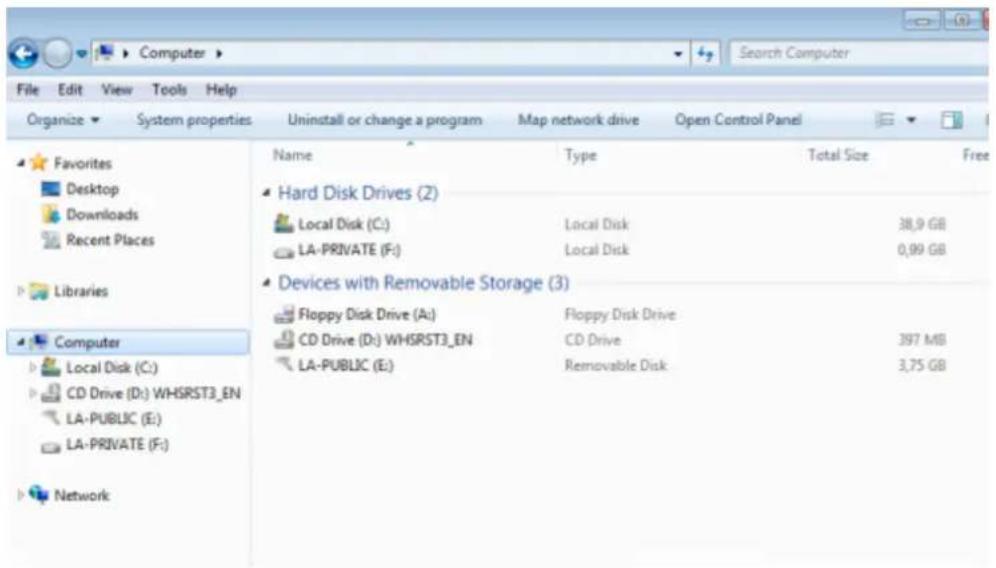
Task: Open the View menu
Action: (117, 90)
